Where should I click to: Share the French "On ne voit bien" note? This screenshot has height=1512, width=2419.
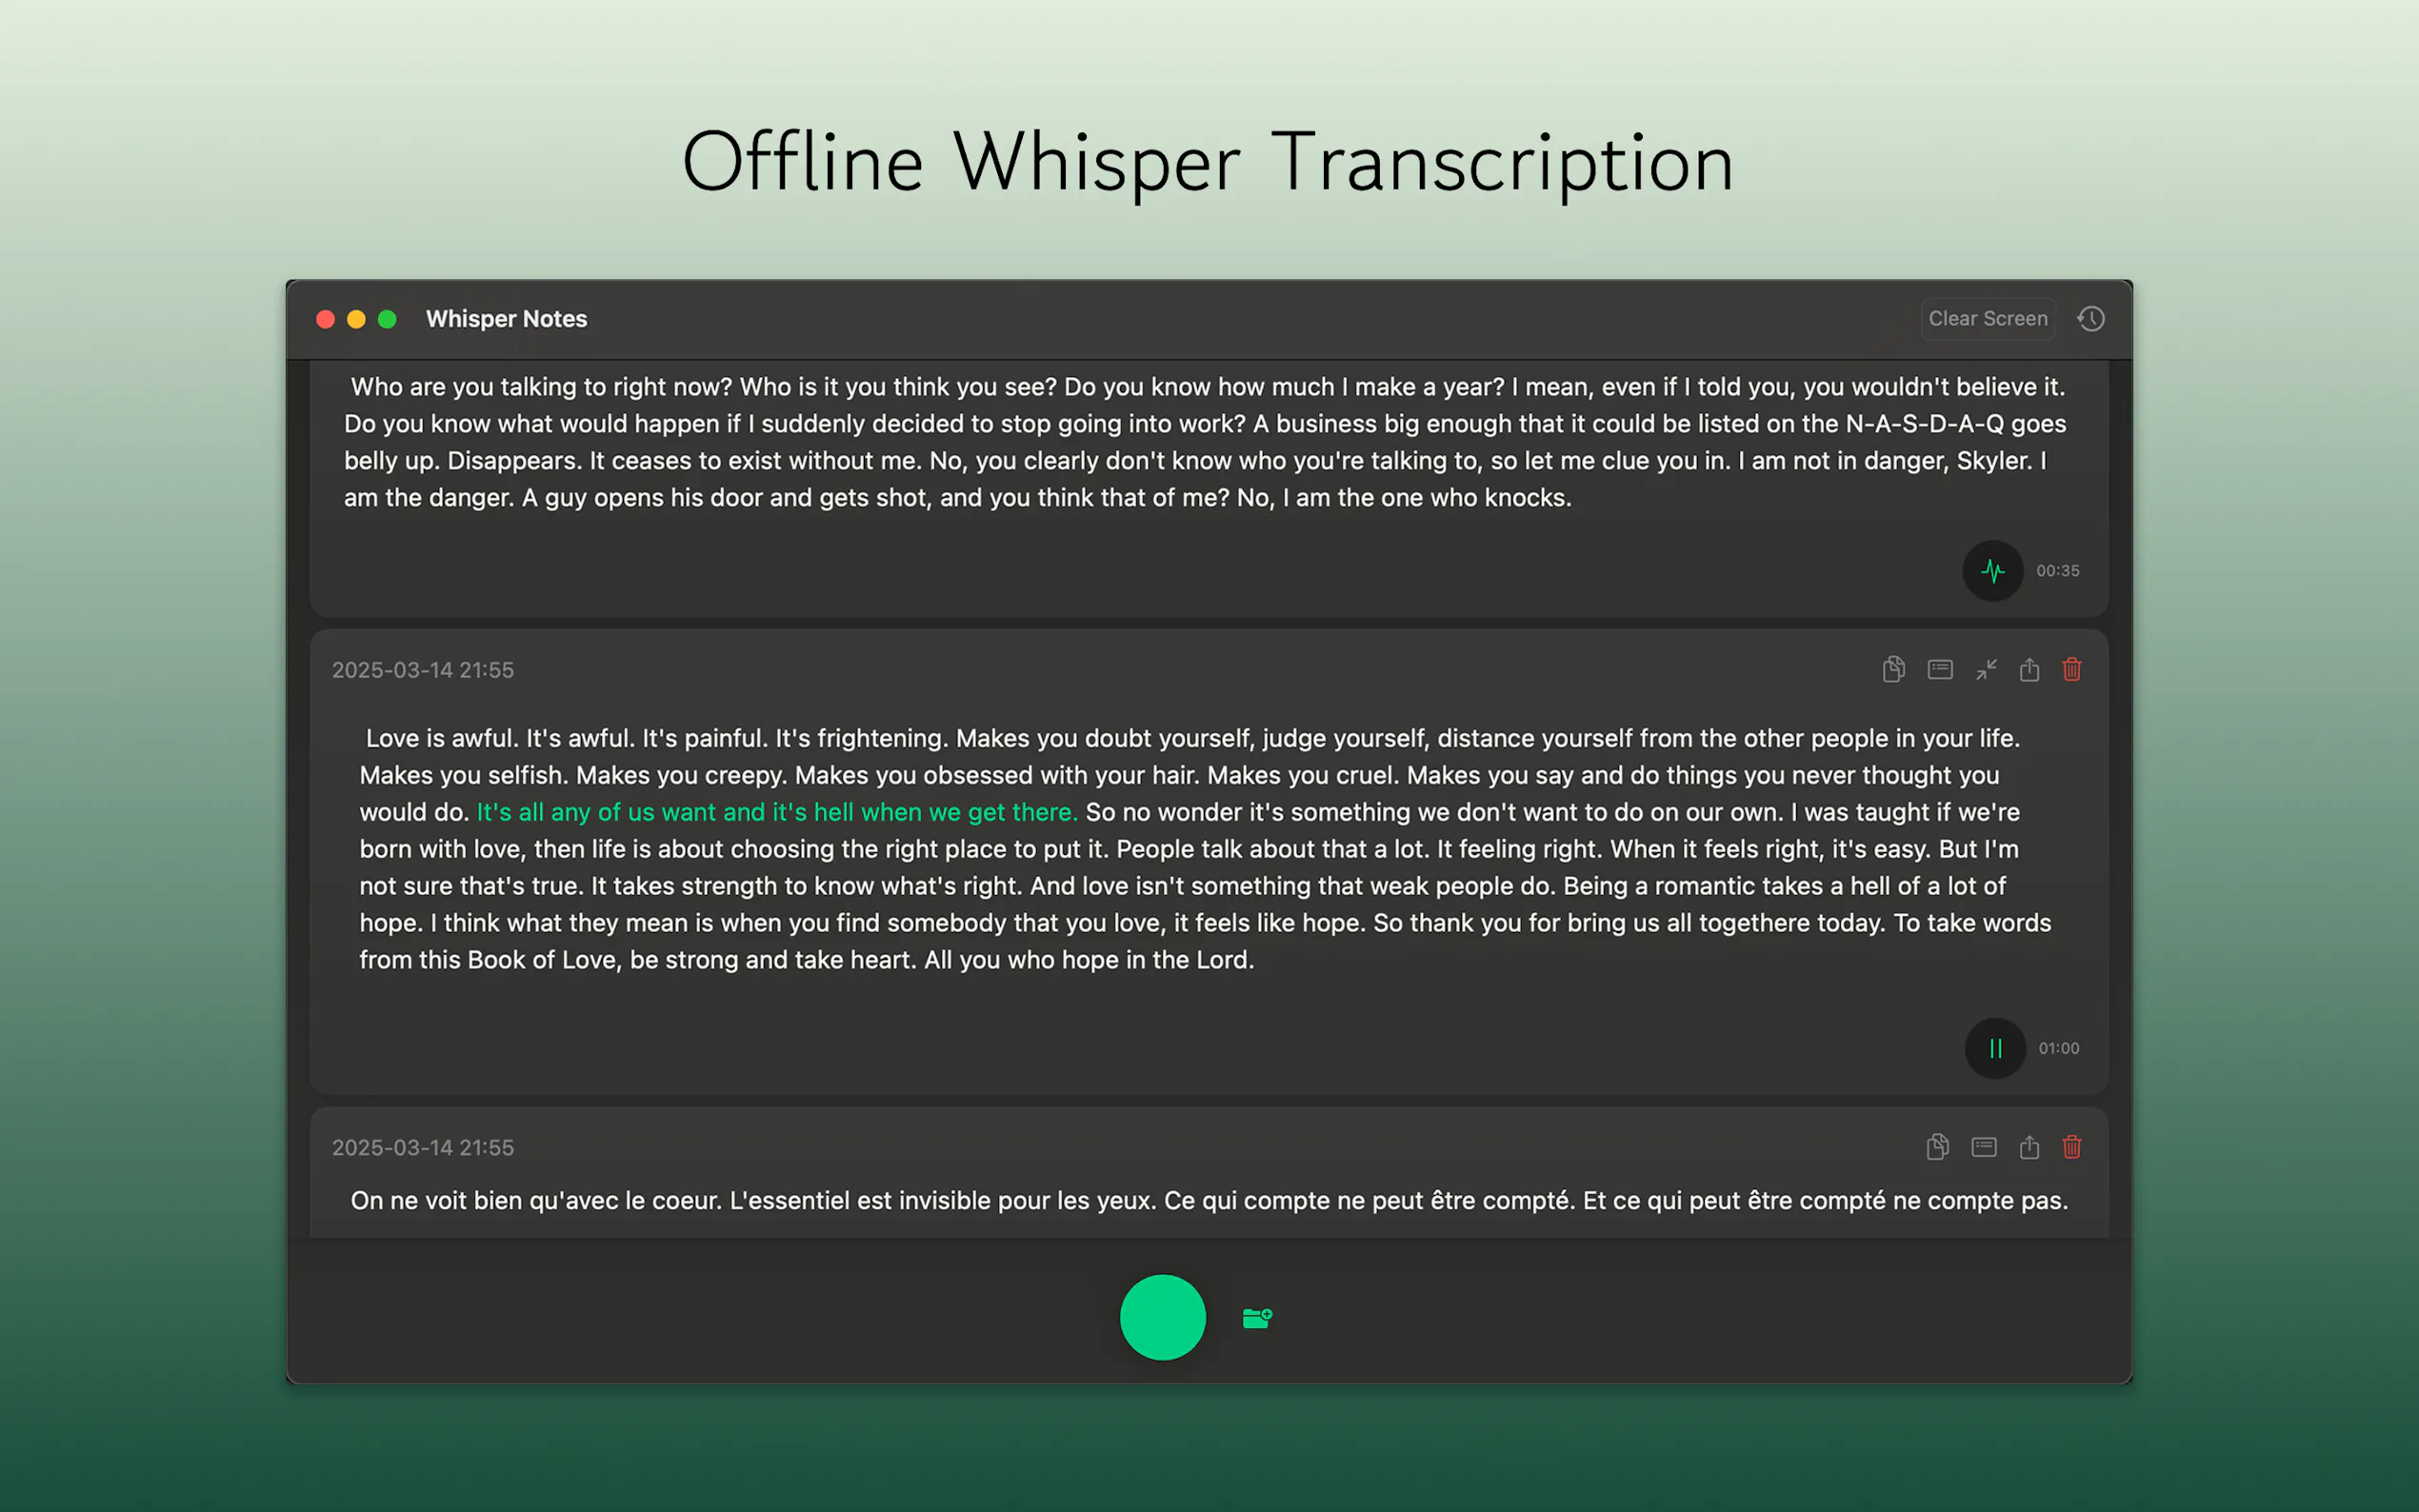tap(2029, 1146)
